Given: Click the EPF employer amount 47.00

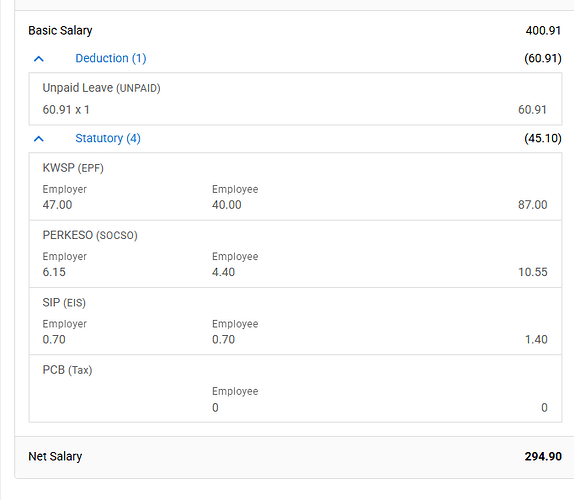Looking at the screenshot, I should click(57, 205).
